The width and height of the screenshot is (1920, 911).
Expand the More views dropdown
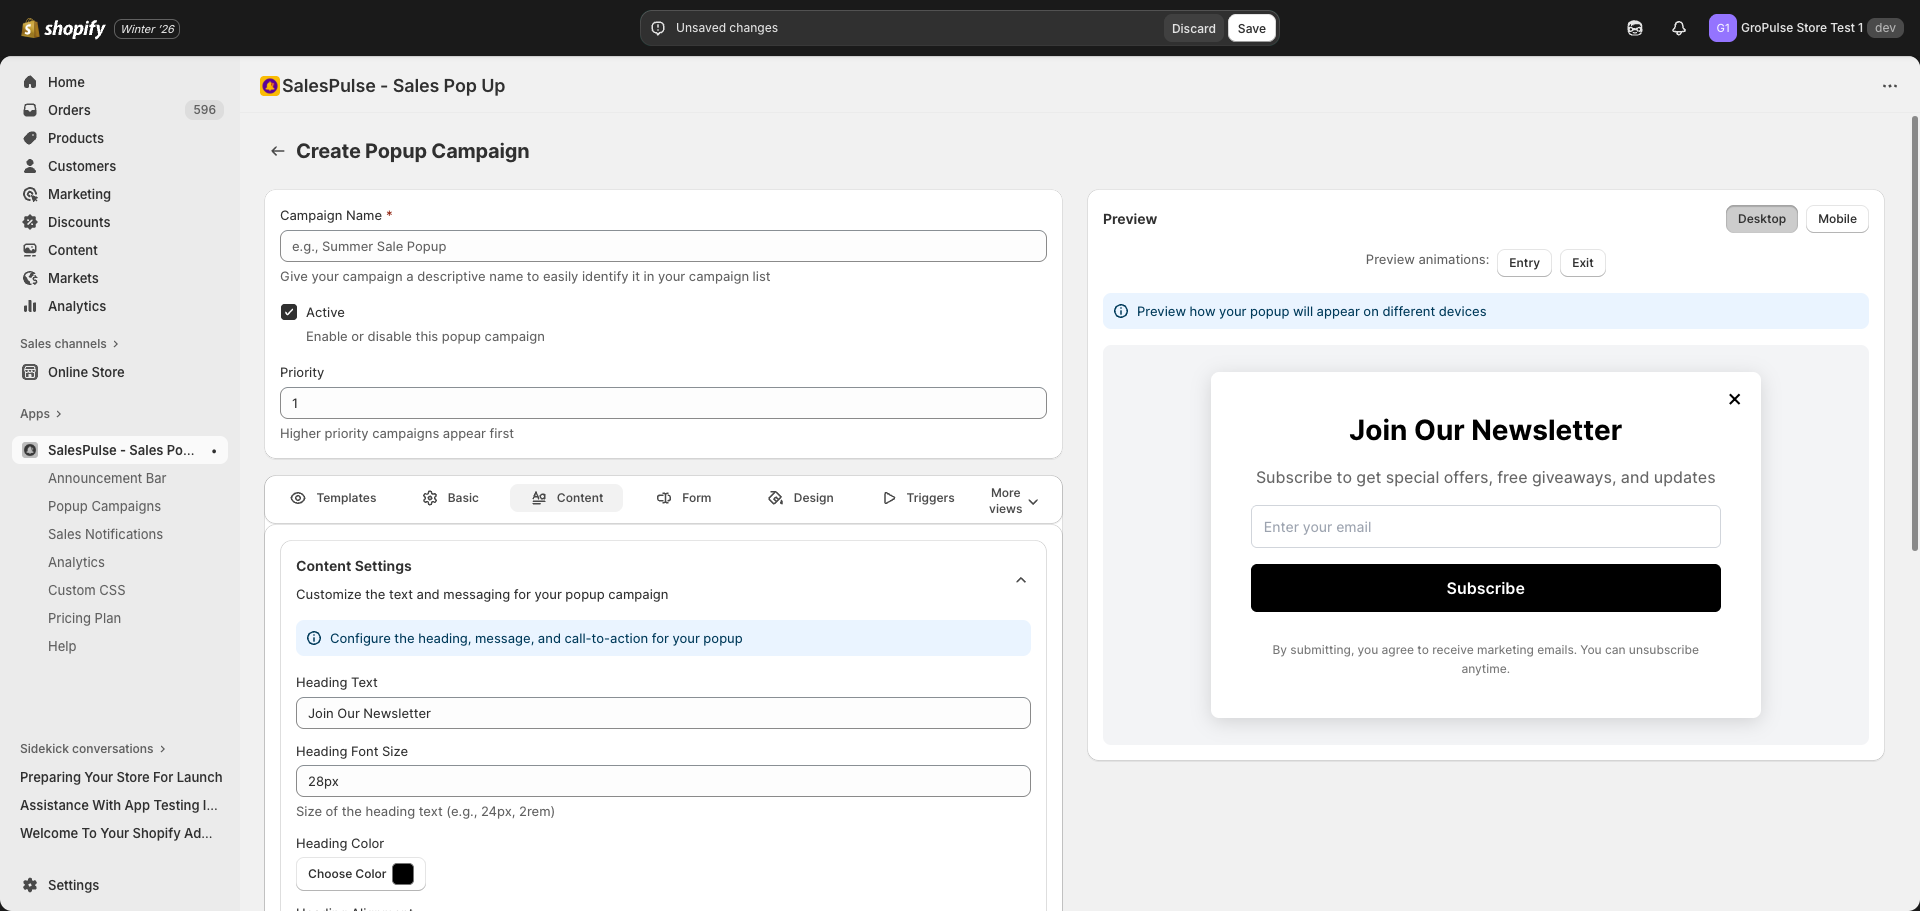[1014, 501]
